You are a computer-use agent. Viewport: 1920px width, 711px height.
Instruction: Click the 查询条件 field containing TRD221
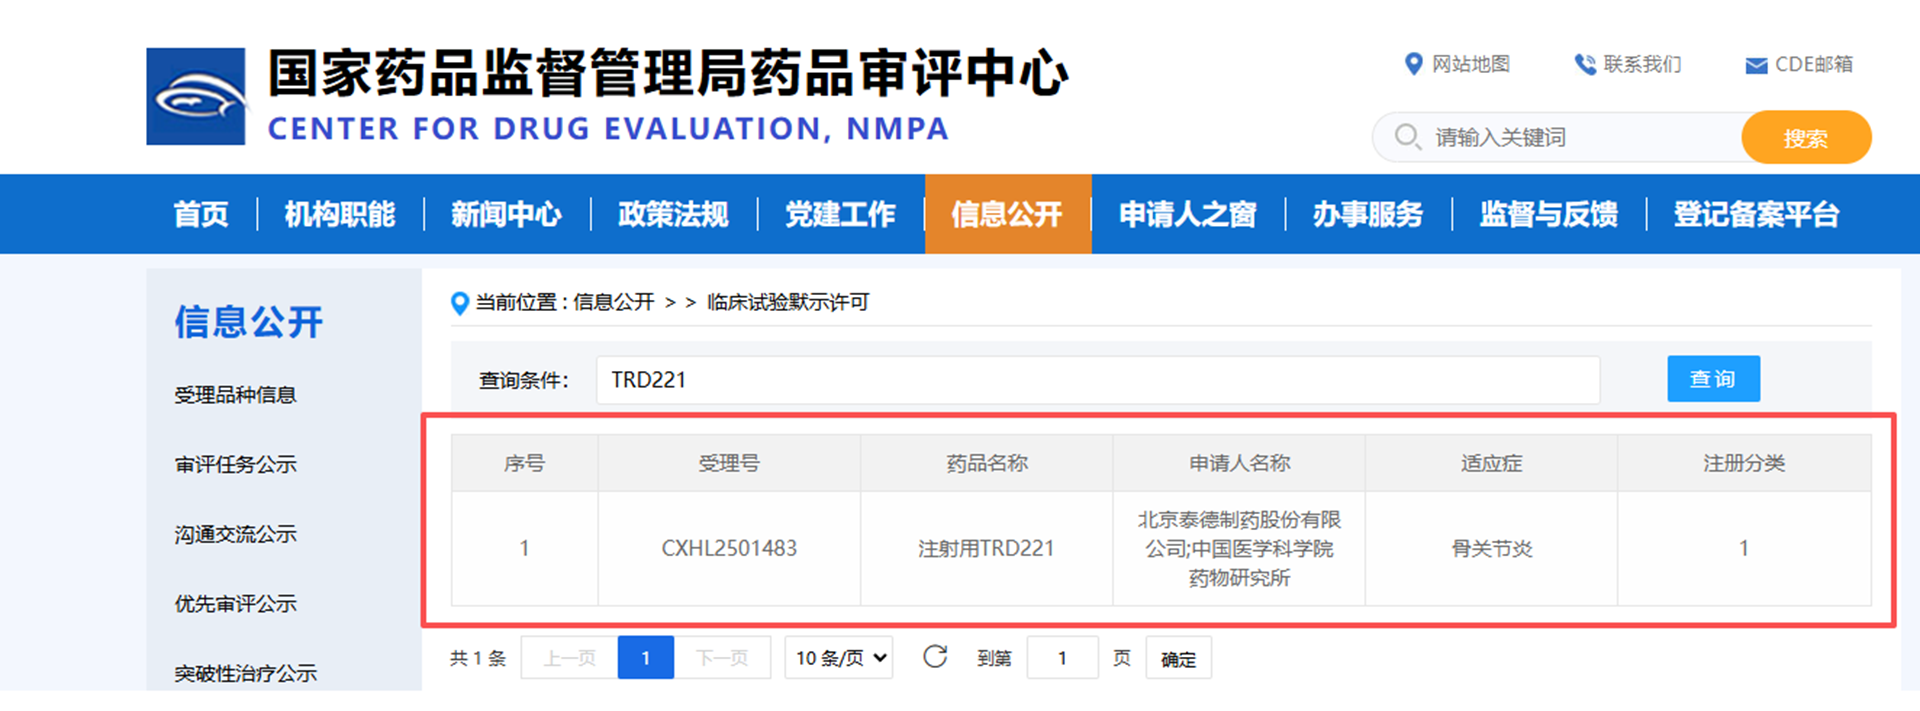click(x=1097, y=380)
